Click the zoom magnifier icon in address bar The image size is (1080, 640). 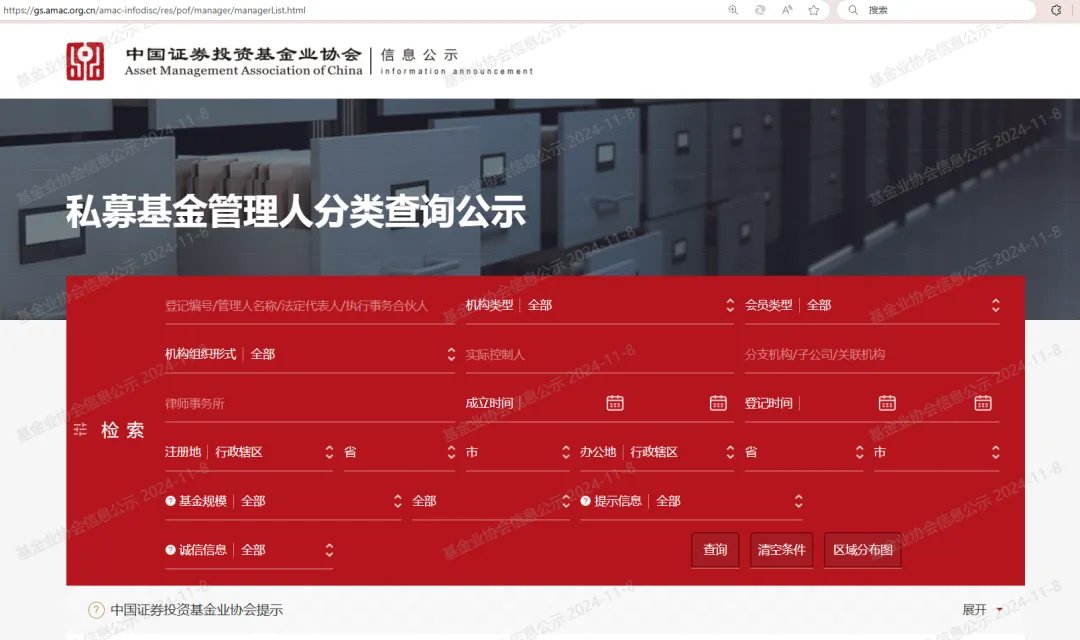(x=733, y=10)
